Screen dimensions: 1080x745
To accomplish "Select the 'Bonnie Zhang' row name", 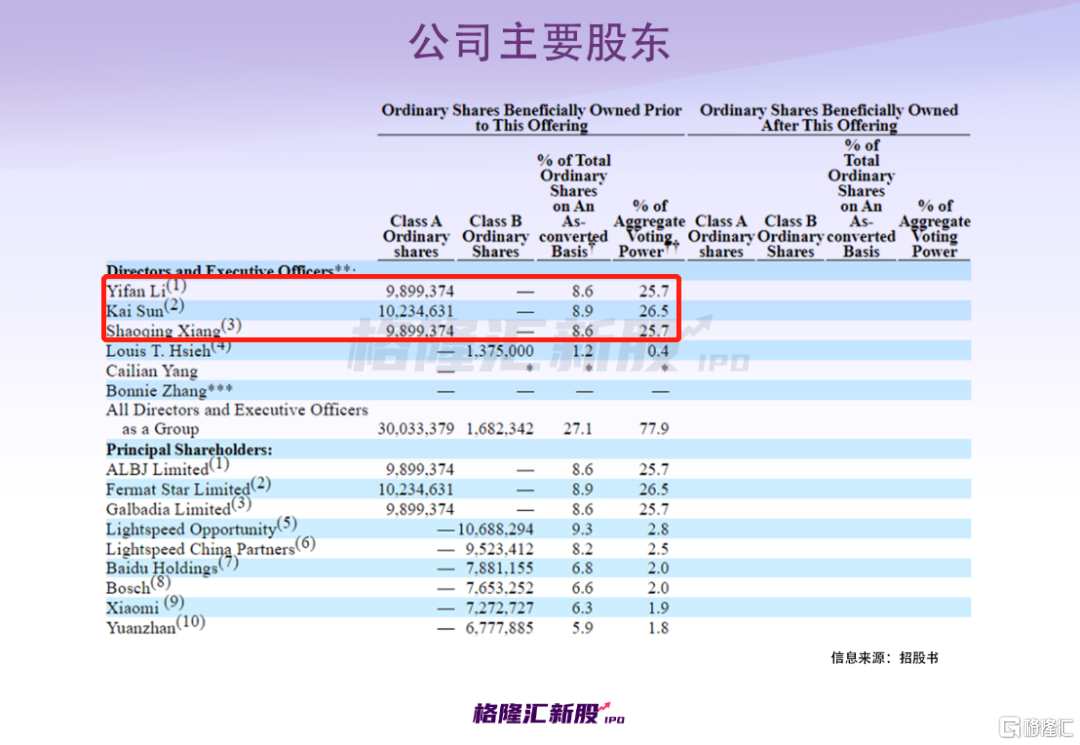I will pyautogui.click(x=169, y=390).
